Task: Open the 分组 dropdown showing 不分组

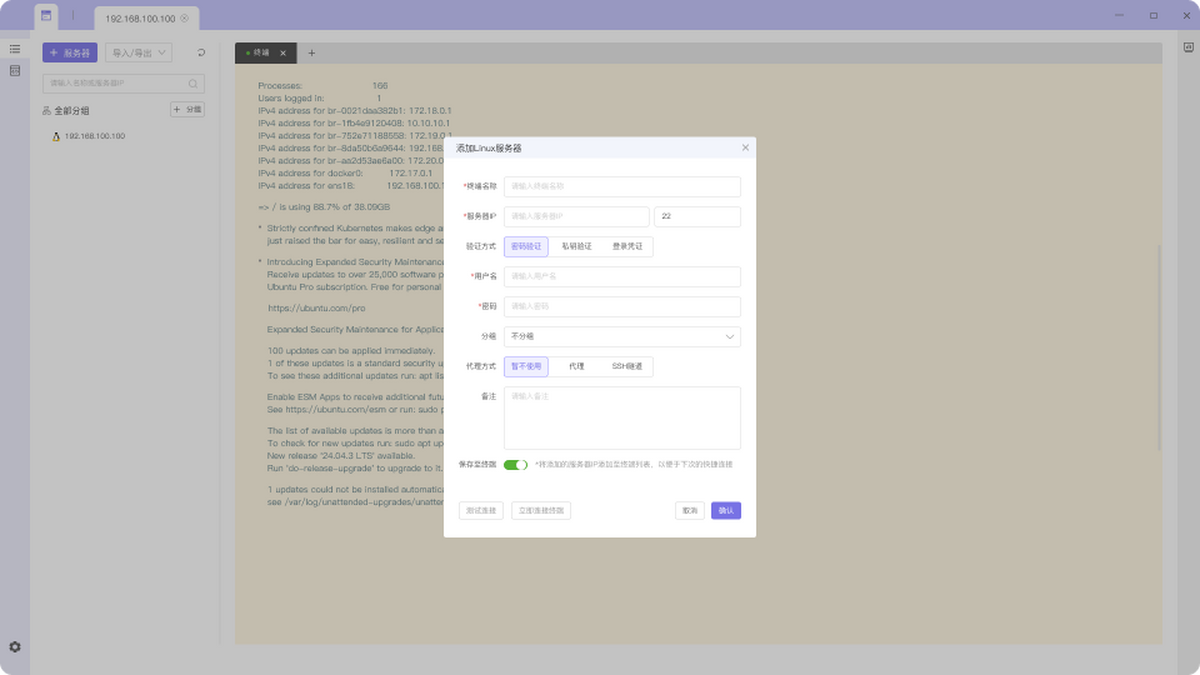Action: (621, 337)
